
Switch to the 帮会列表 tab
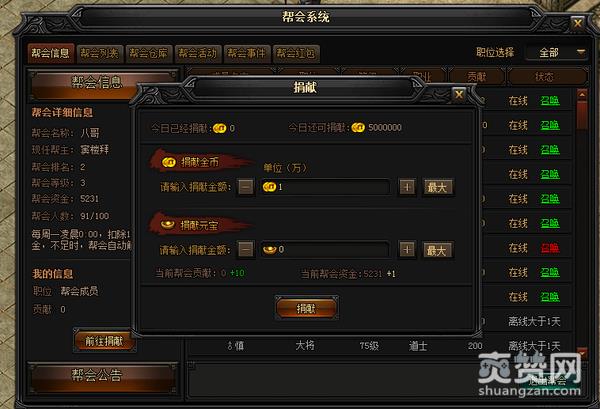tap(99, 54)
